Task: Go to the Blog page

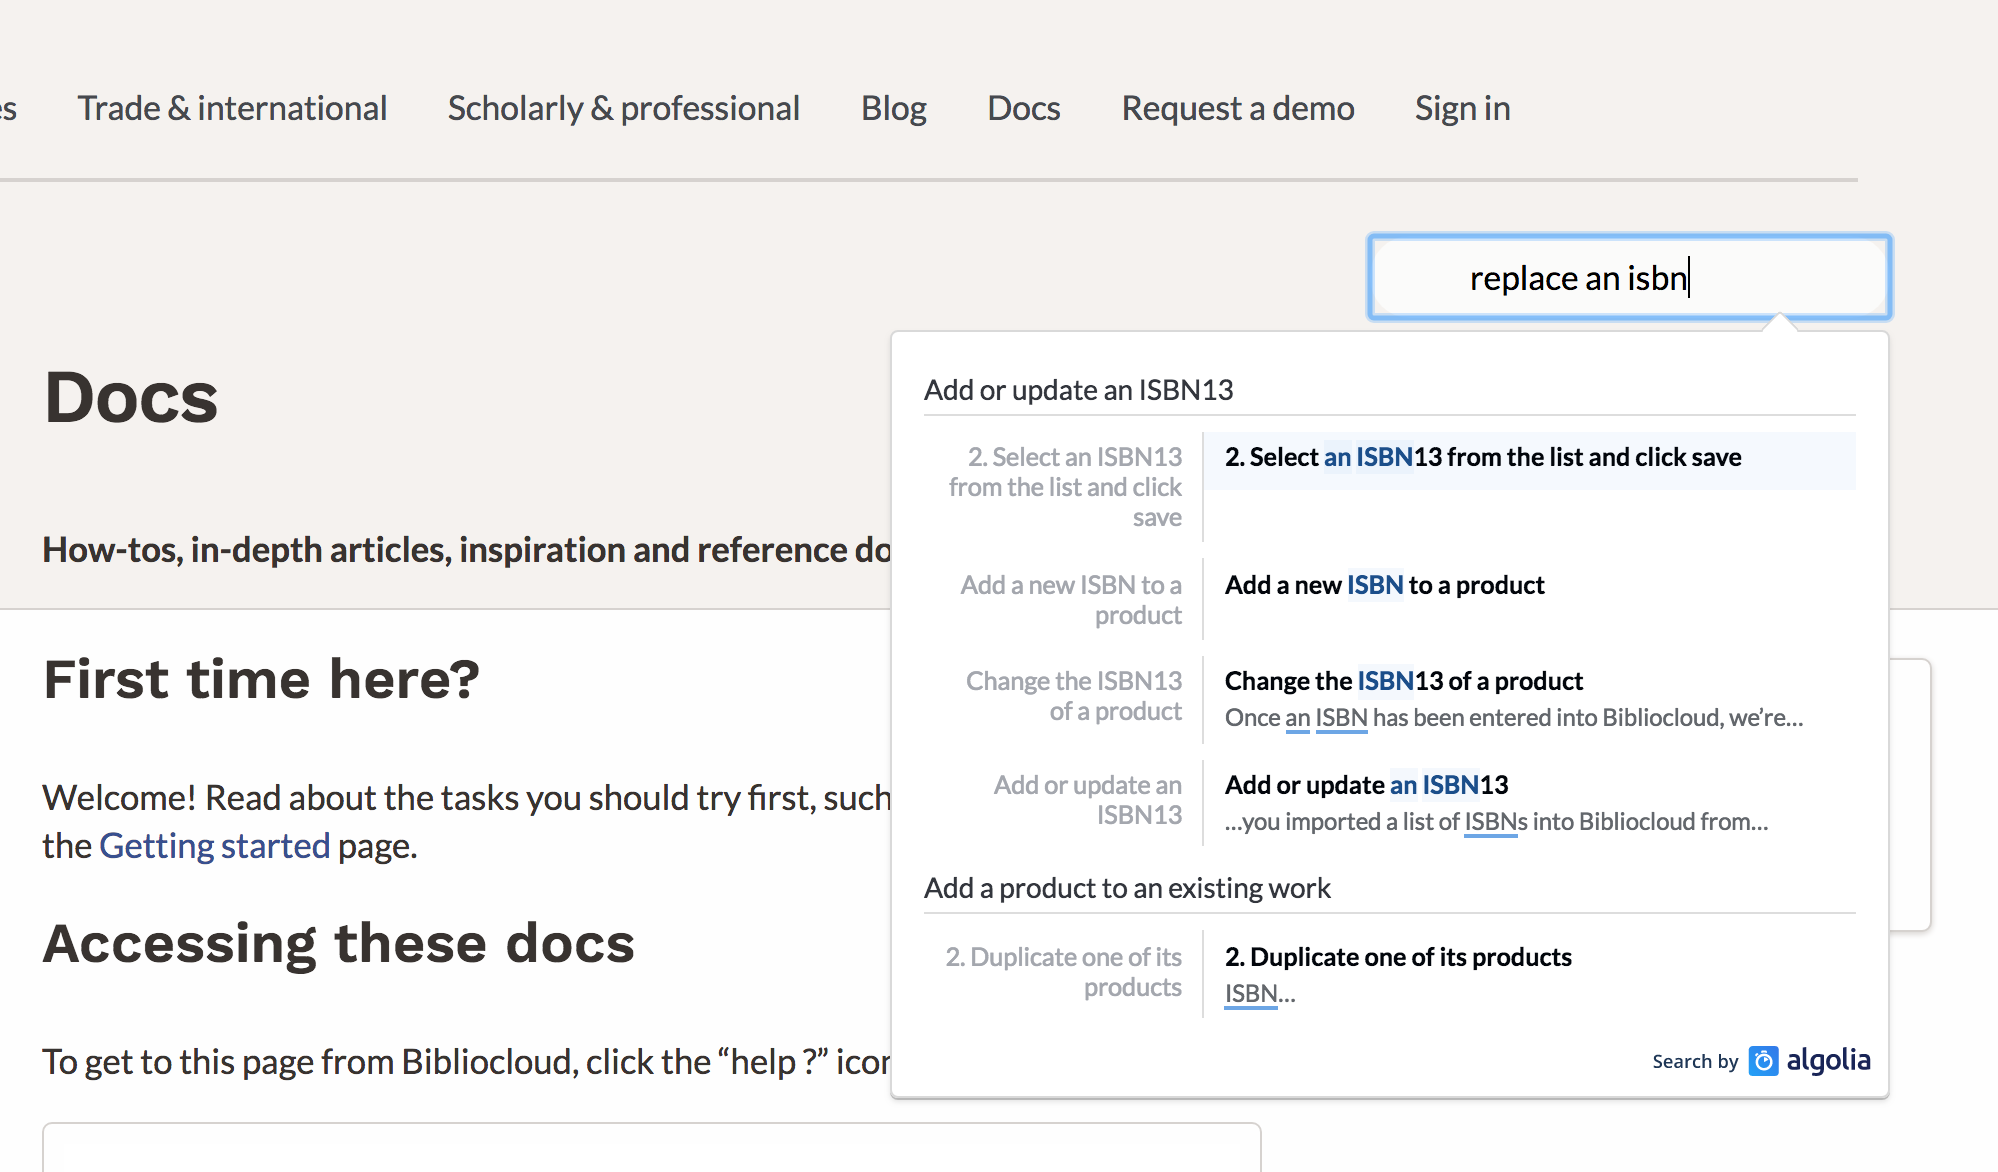Action: pyautogui.click(x=893, y=108)
